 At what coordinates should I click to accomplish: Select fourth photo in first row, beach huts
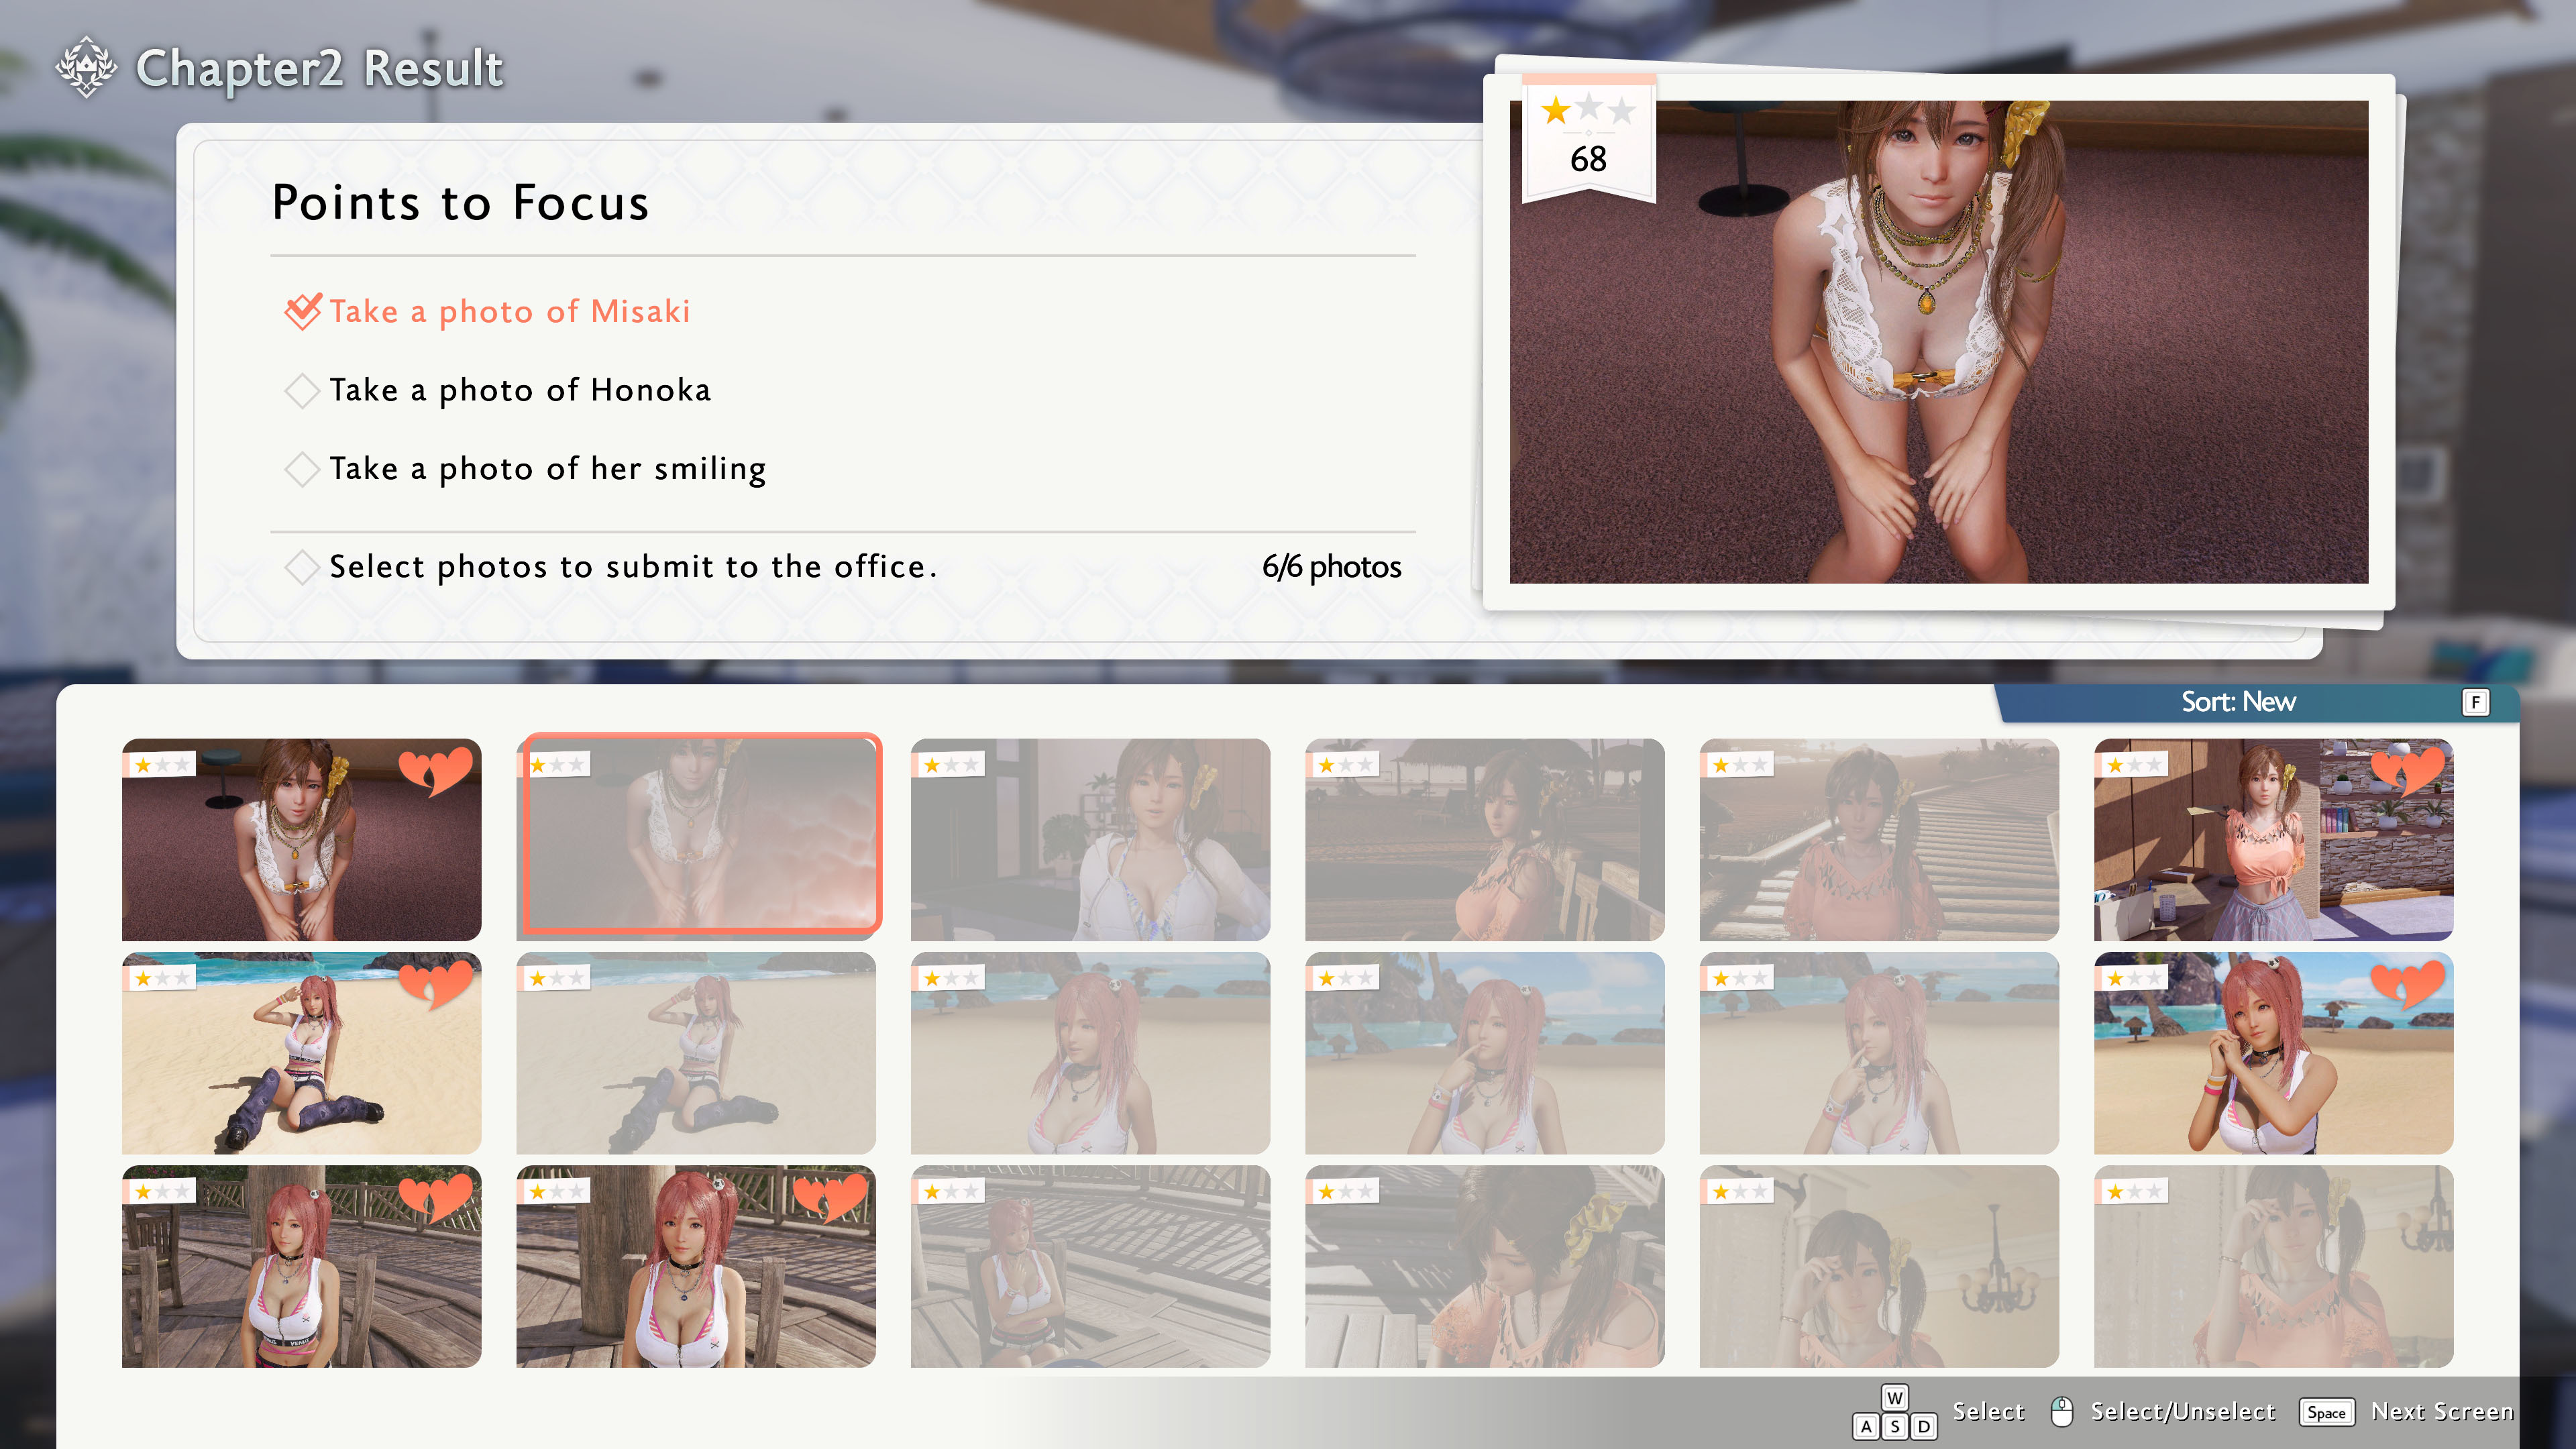pos(1485,840)
